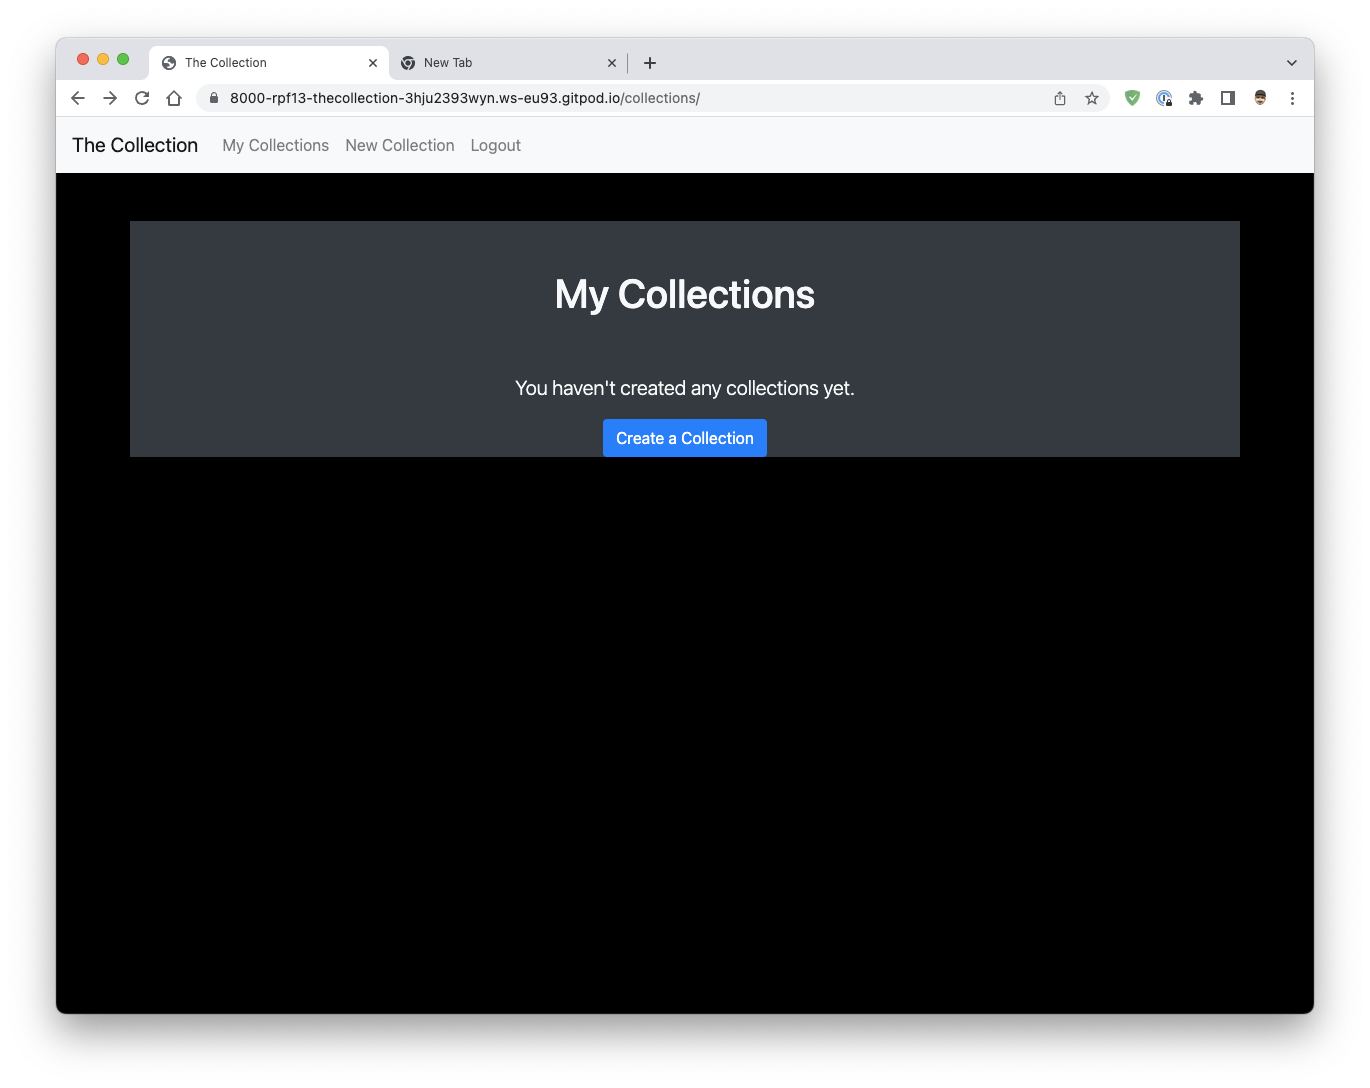Click the padlock icon in the address bar
Viewport: 1370px width, 1088px height.
pyautogui.click(x=213, y=98)
